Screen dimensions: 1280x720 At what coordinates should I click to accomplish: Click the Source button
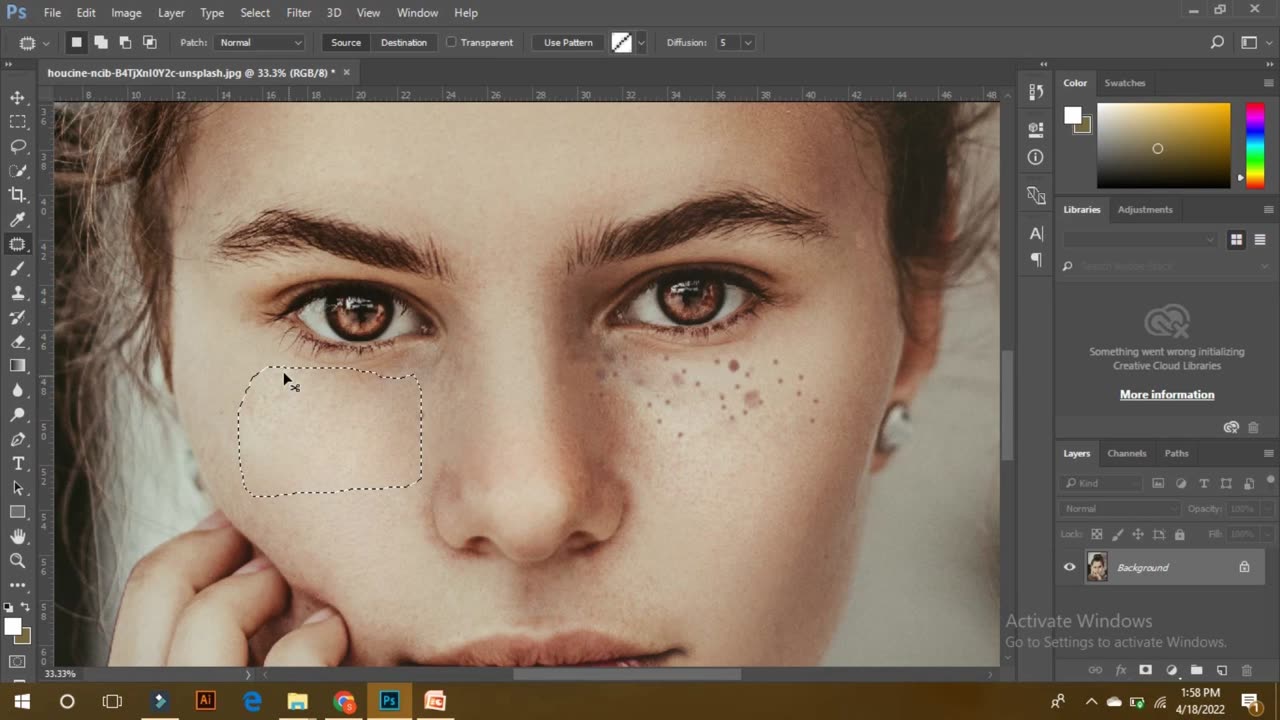(x=346, y=42)
